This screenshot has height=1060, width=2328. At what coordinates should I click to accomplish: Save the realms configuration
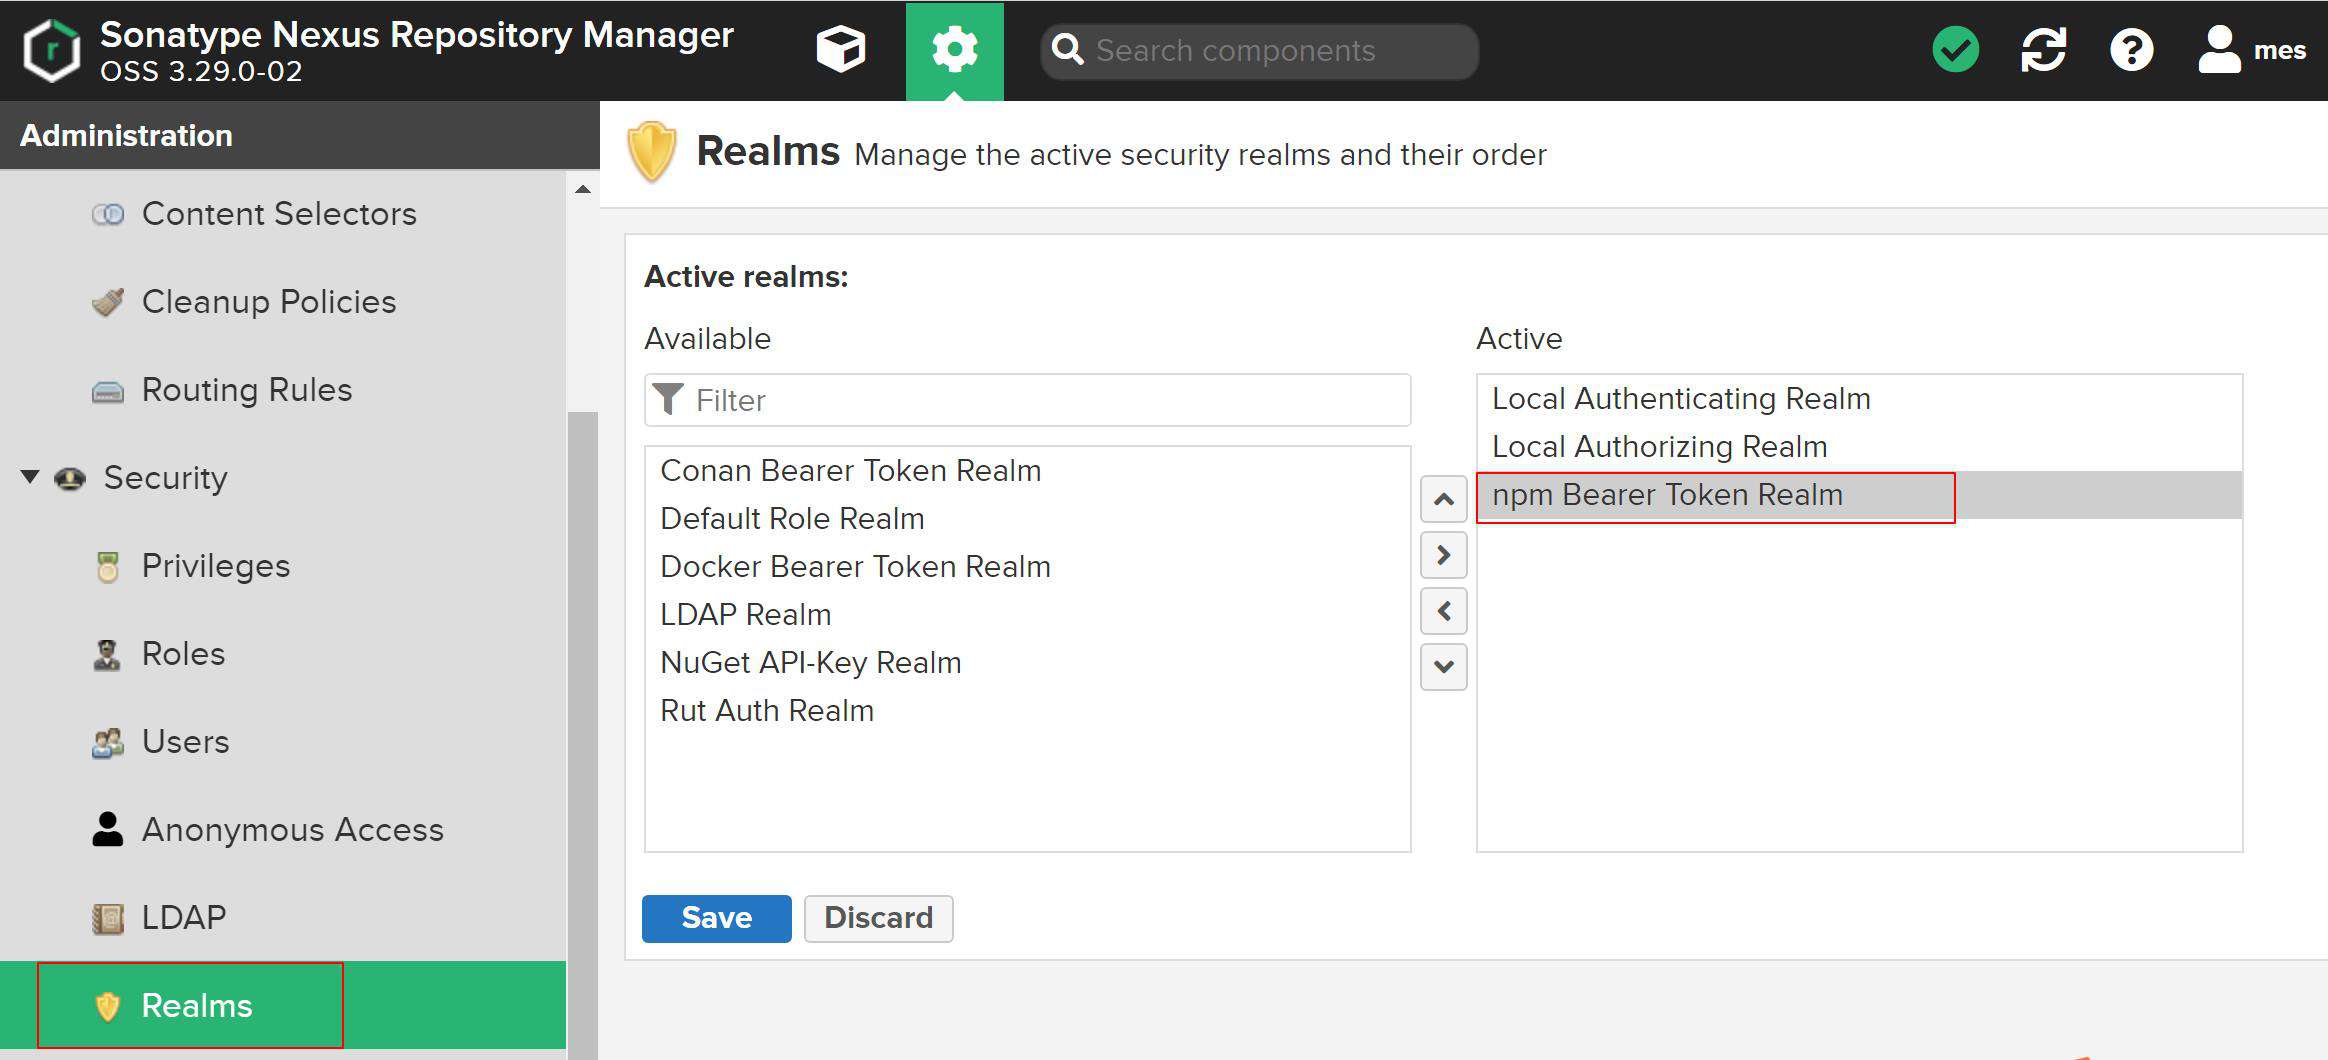click(716, 918)
